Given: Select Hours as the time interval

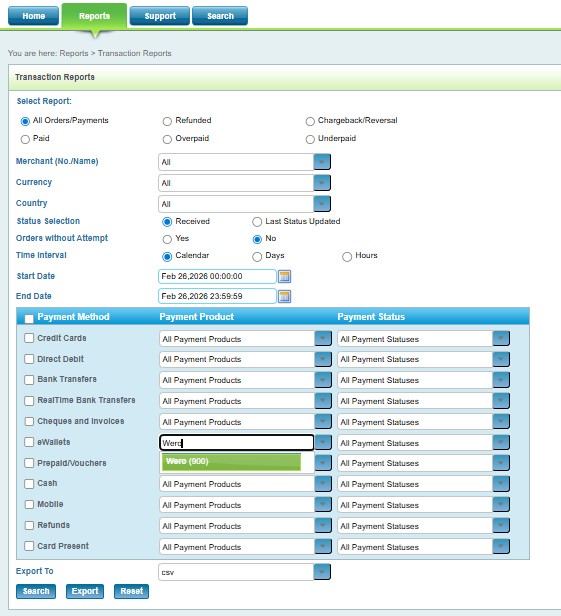Looking at the screenshot, I should (x=347, y=257).
